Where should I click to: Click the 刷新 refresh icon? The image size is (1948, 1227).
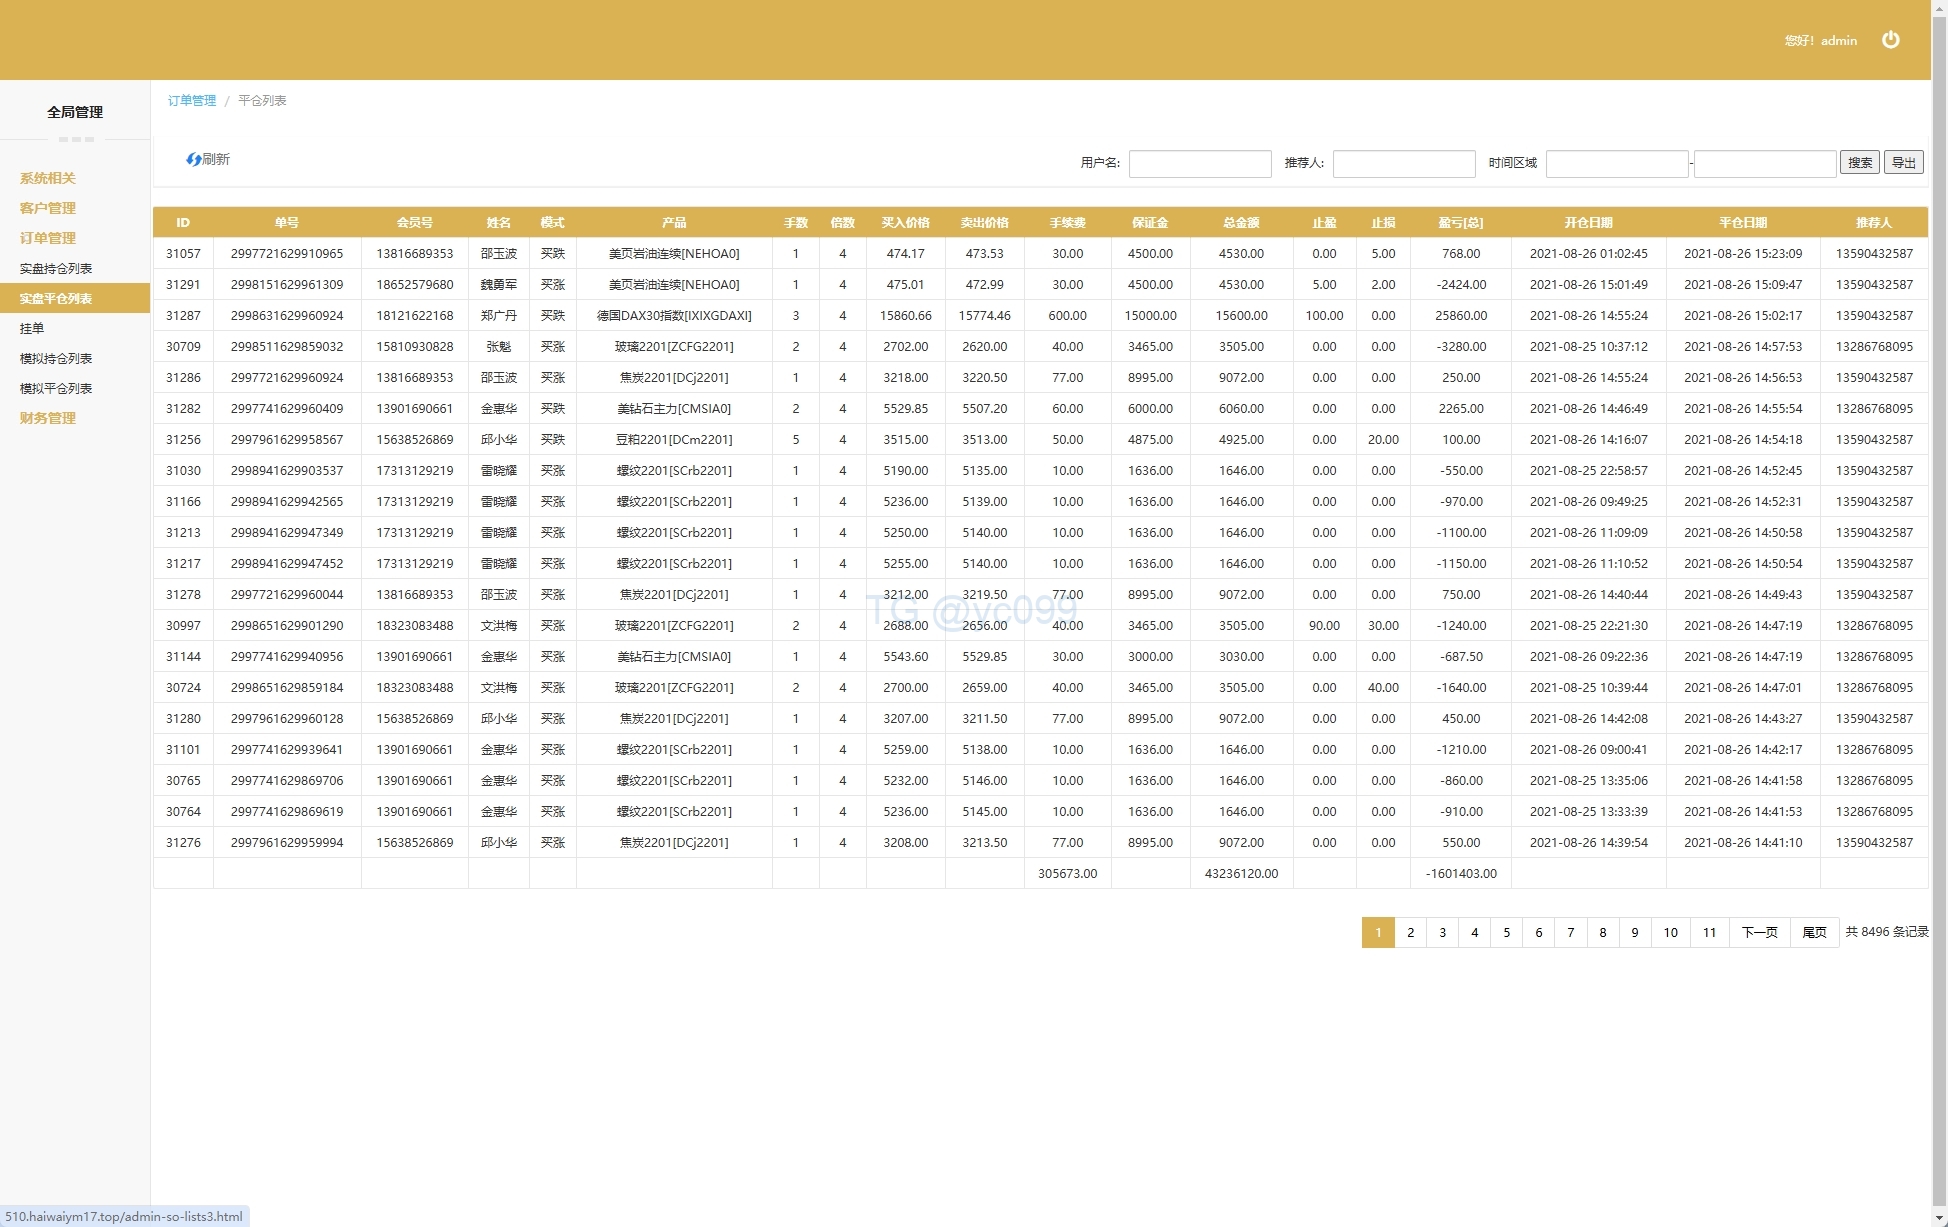194,160
